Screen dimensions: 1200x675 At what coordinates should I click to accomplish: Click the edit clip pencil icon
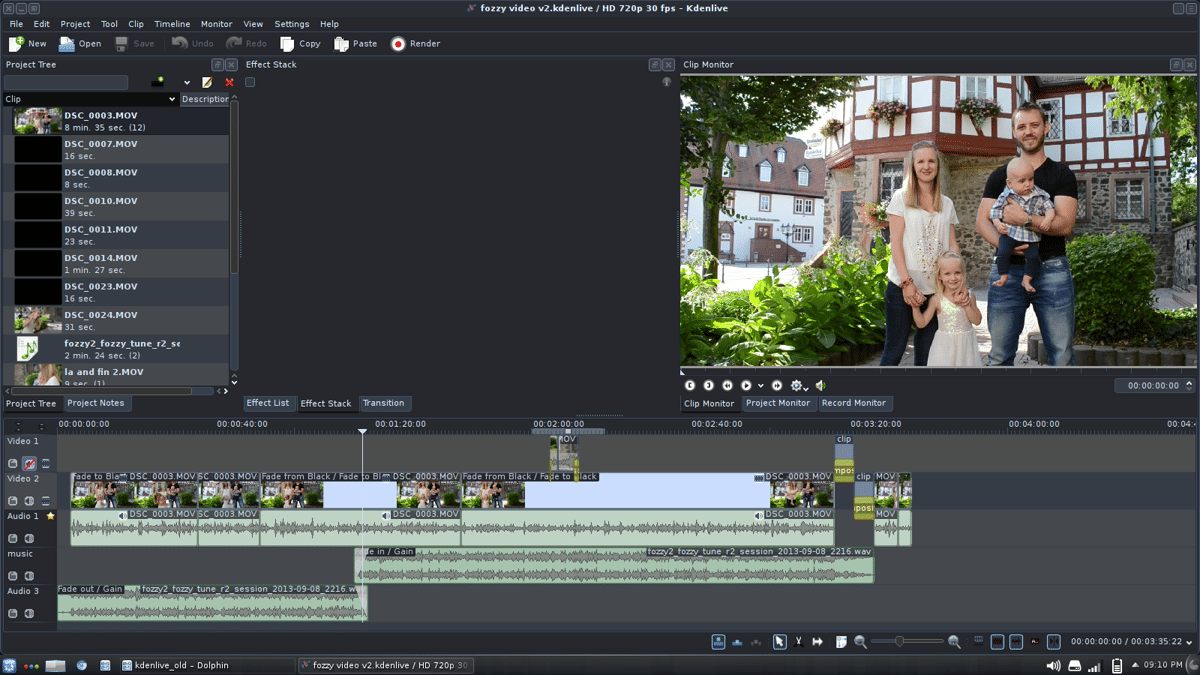pyautogui.click(x=207, y=83)
